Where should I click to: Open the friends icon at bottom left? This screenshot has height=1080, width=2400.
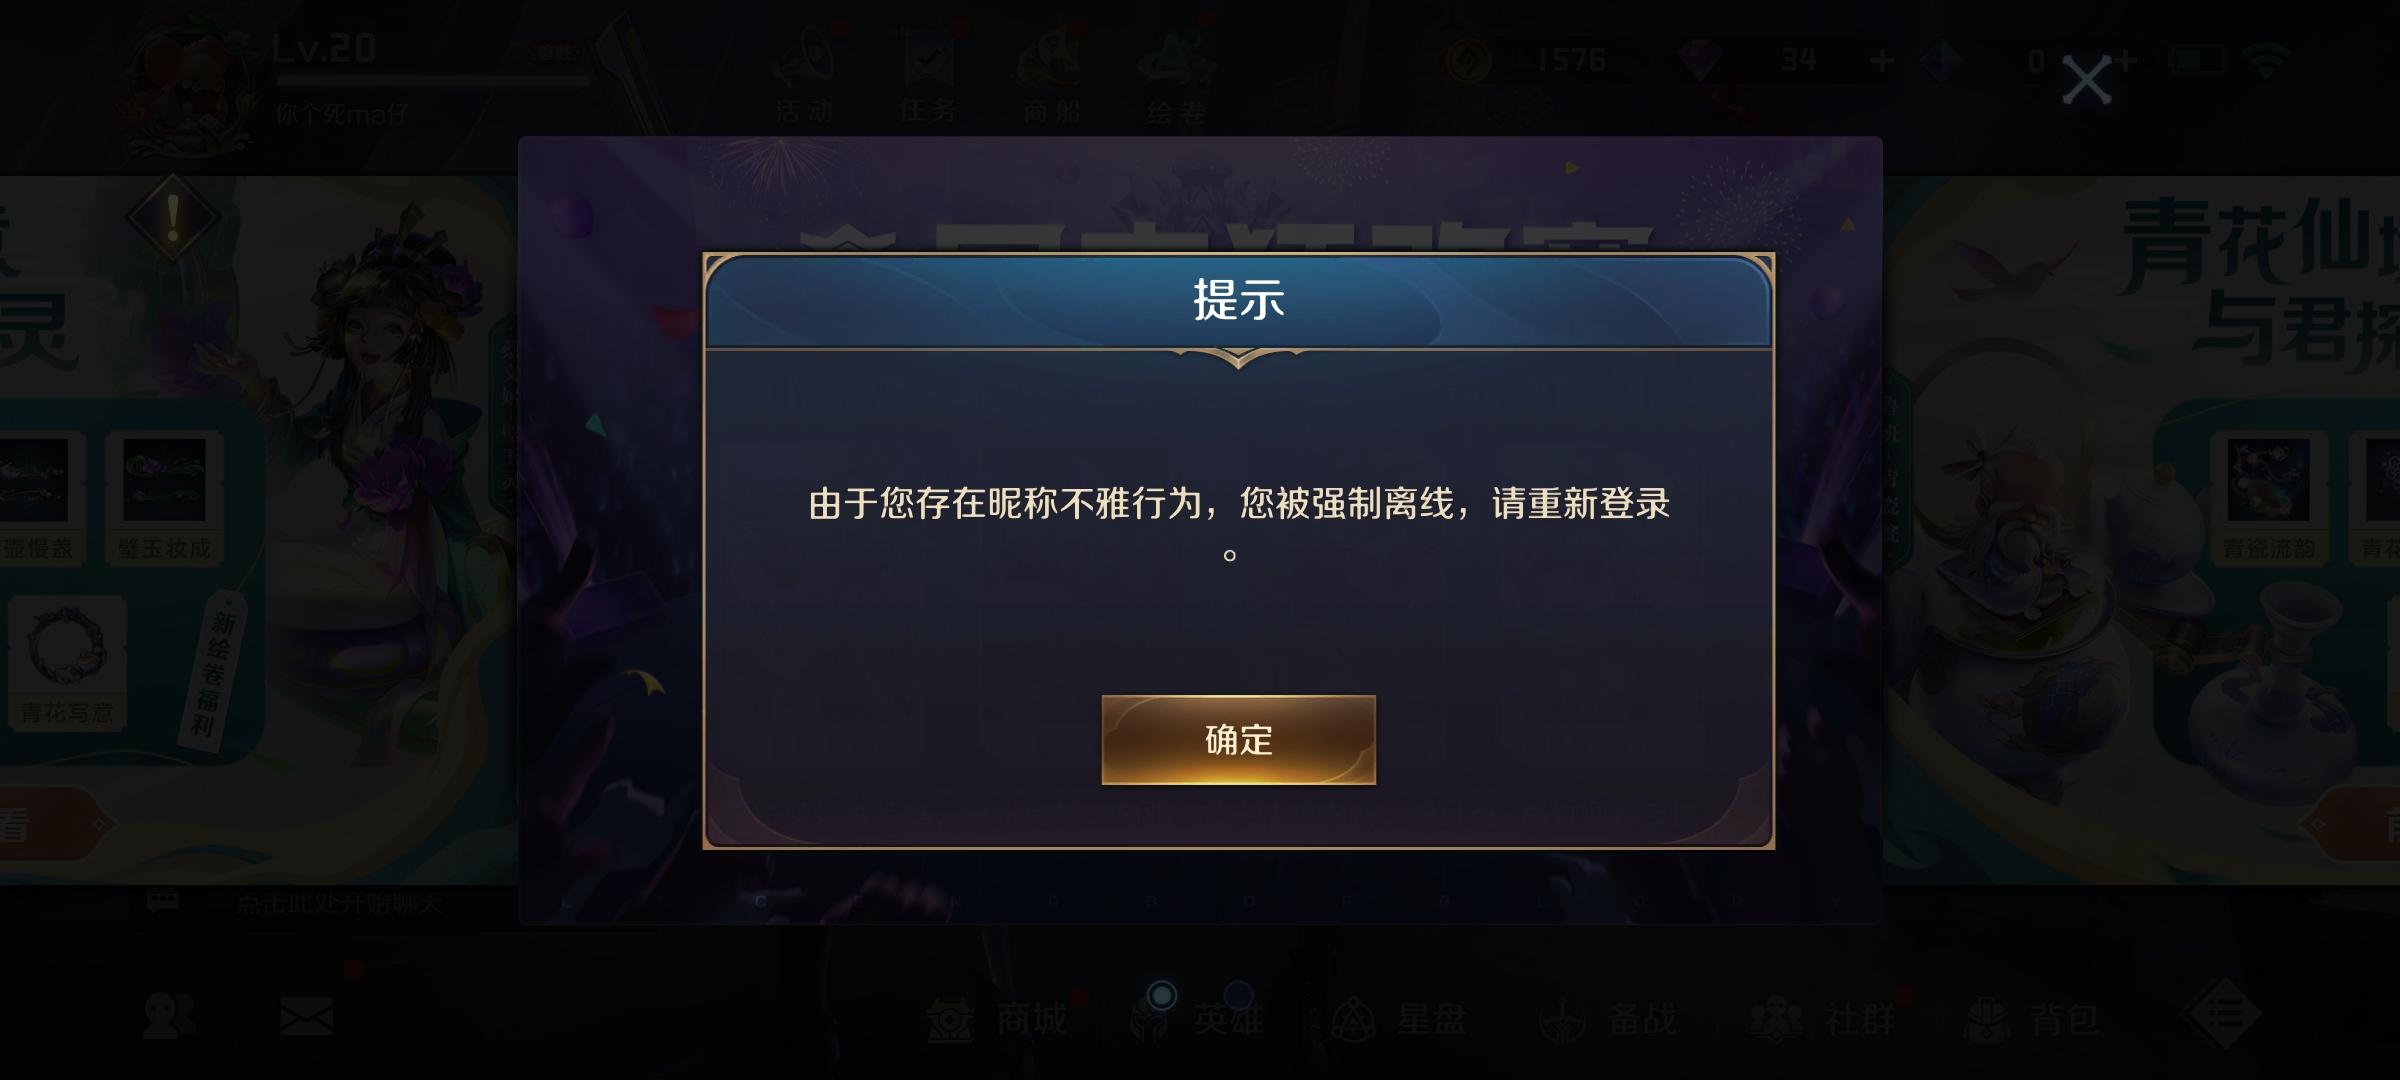[168, 1018]
